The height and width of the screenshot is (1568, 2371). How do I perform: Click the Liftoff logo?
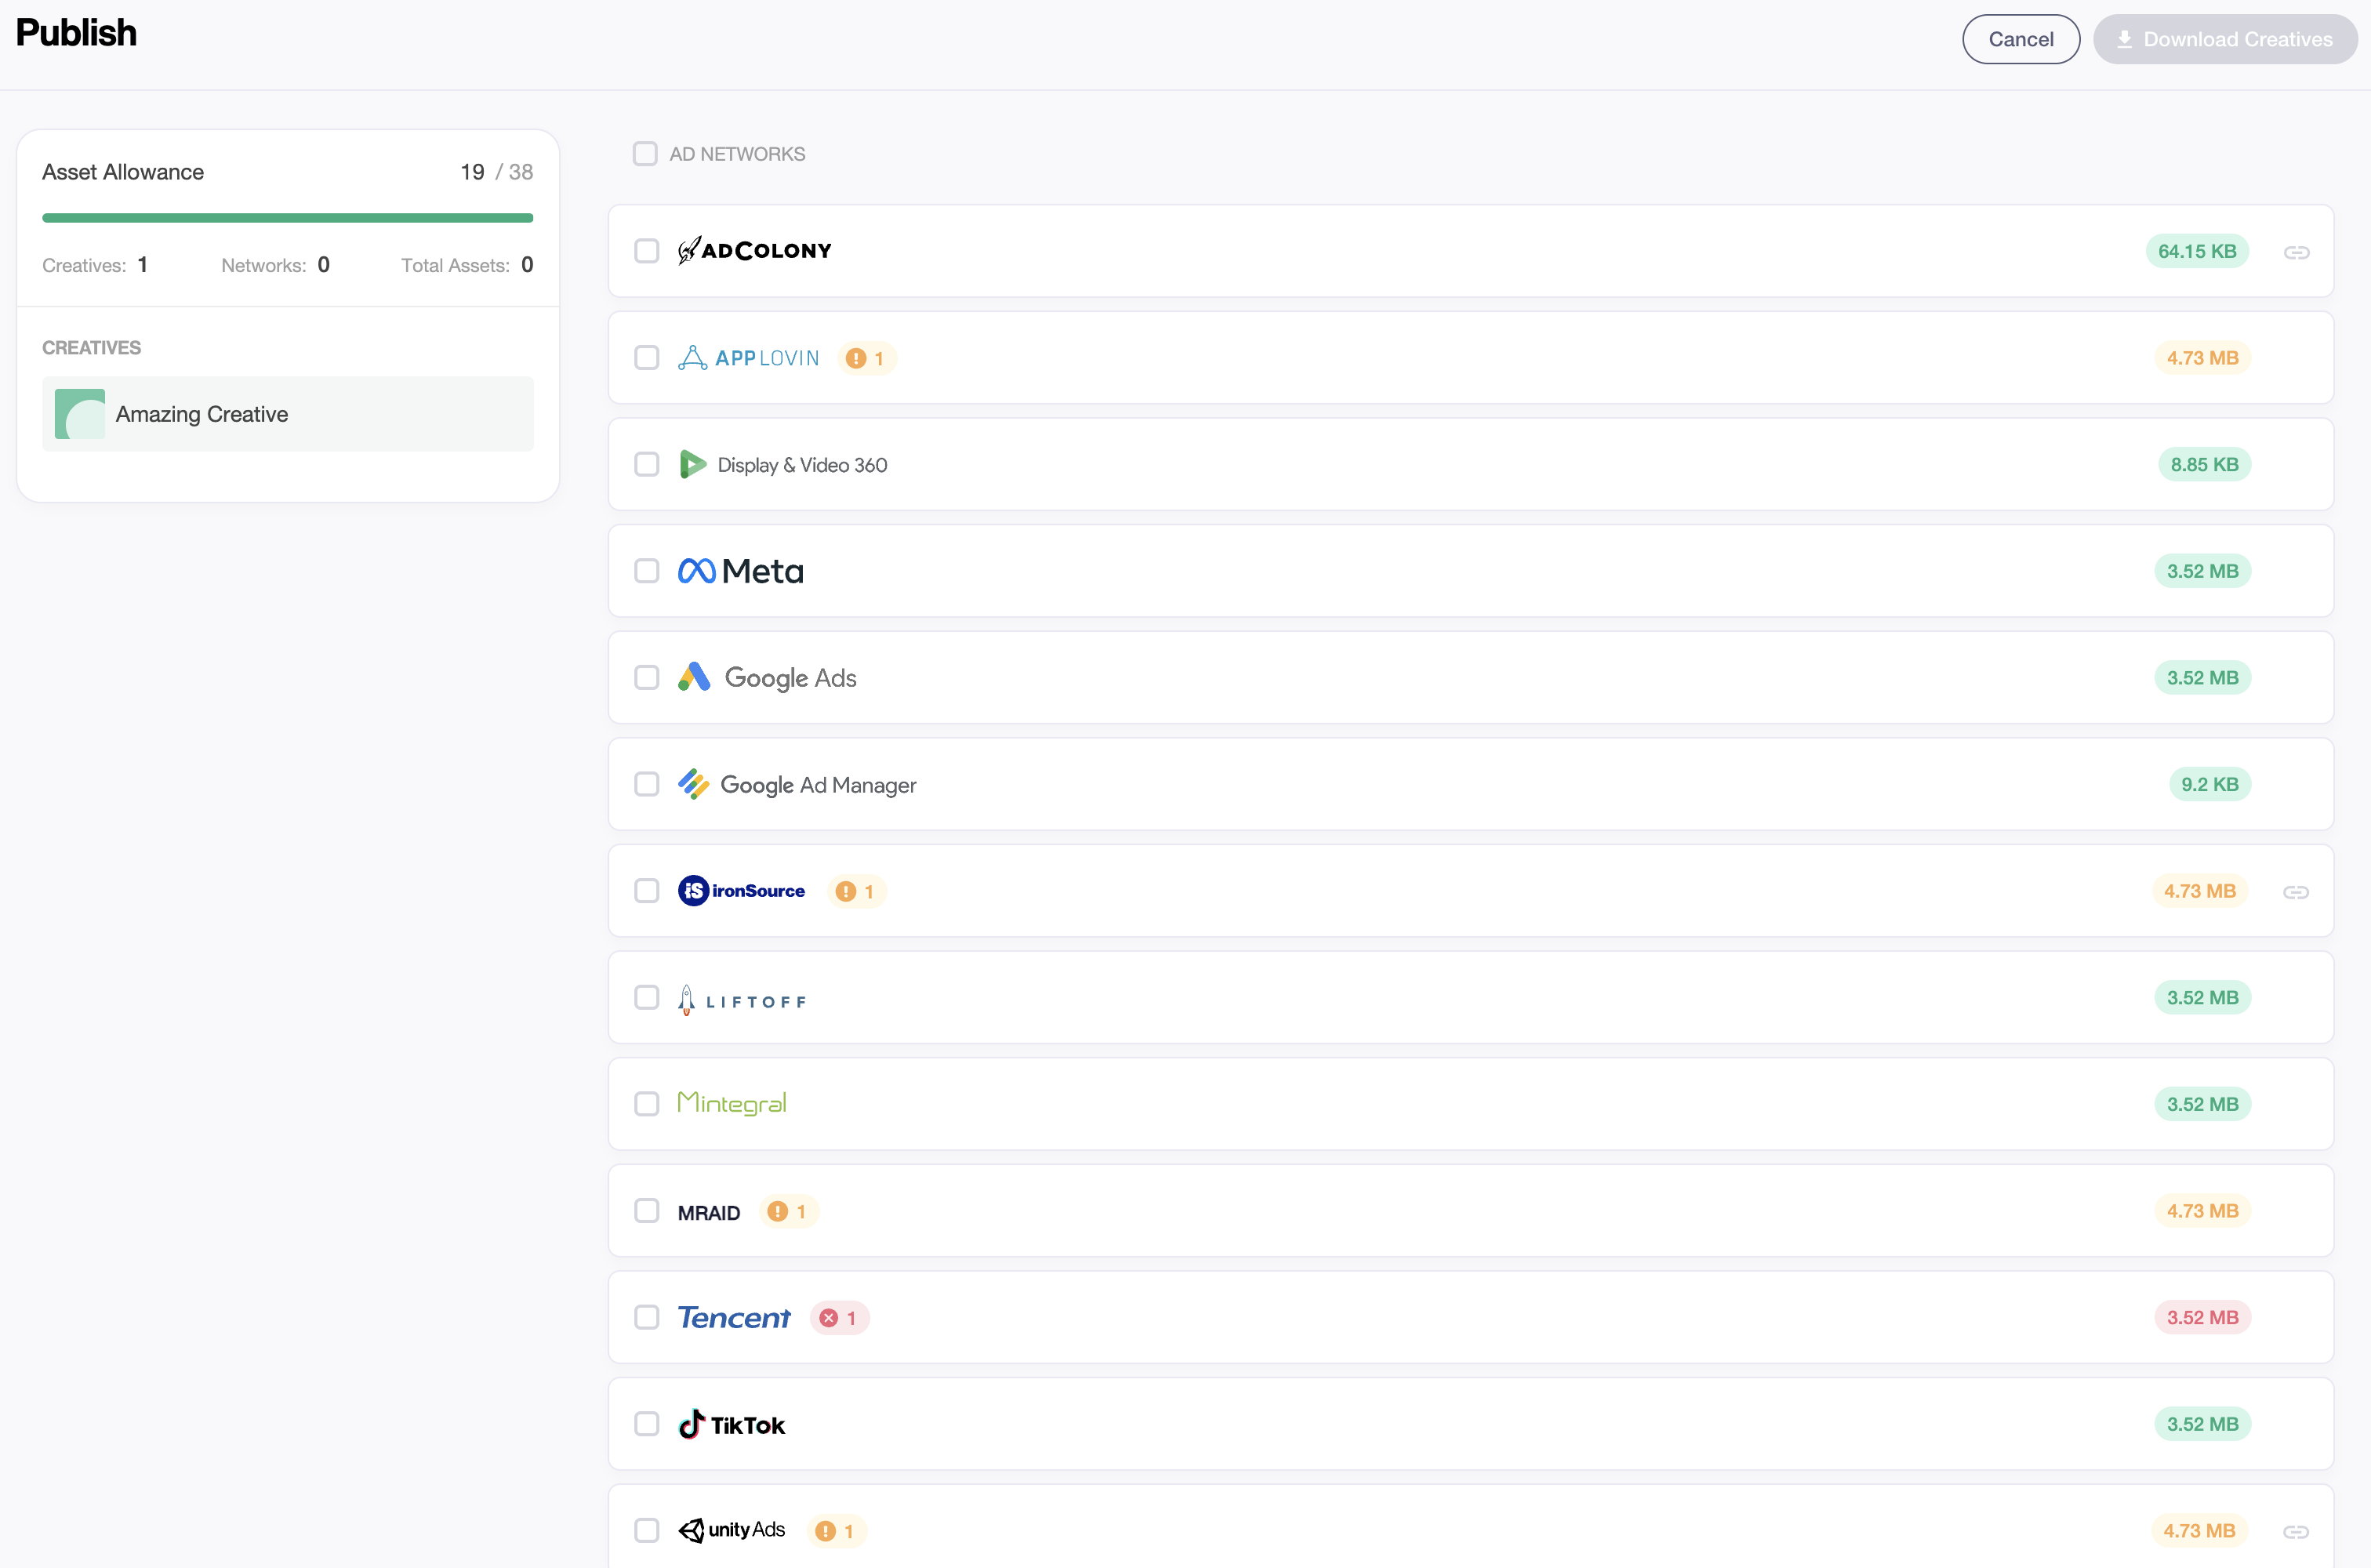[x=741, y=1000]
